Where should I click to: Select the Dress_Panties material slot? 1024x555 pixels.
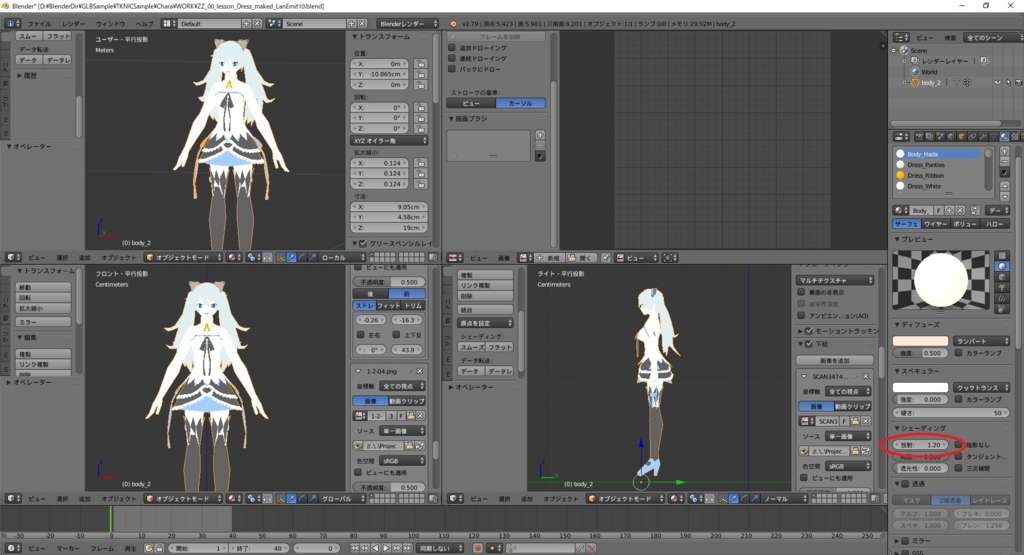click(x=936, y=165)
